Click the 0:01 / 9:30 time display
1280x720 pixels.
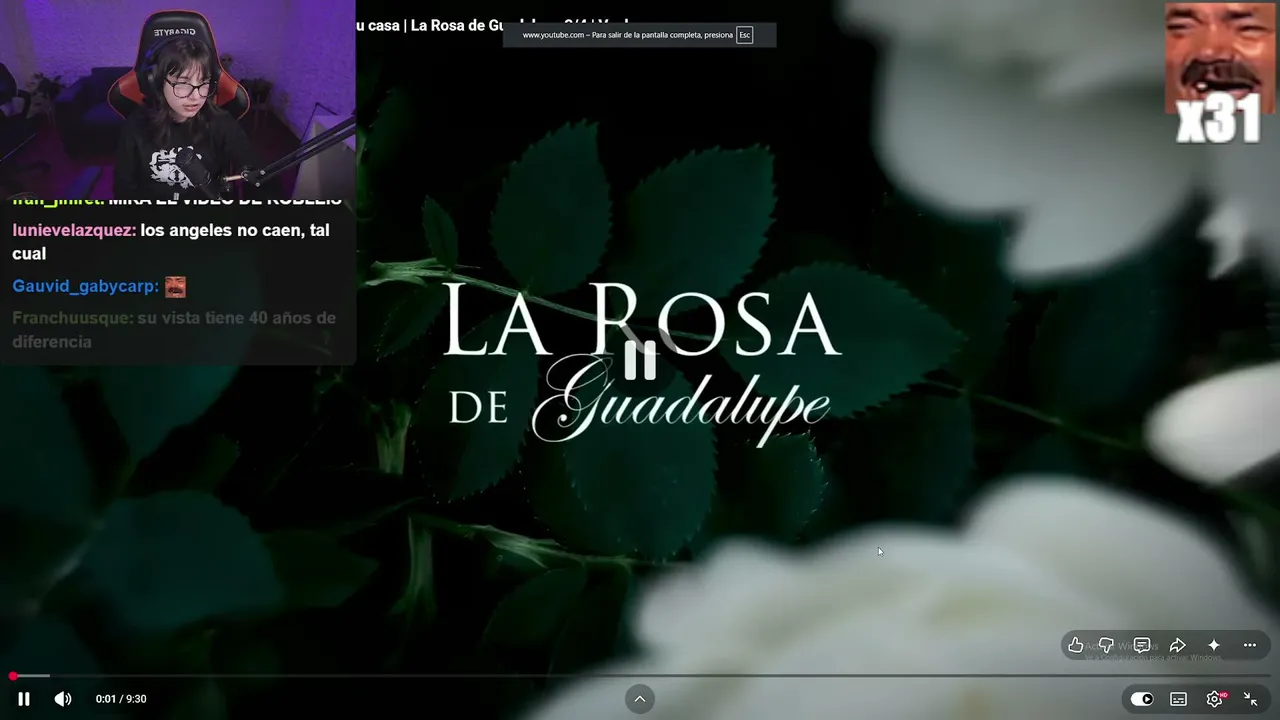point(121,699)
